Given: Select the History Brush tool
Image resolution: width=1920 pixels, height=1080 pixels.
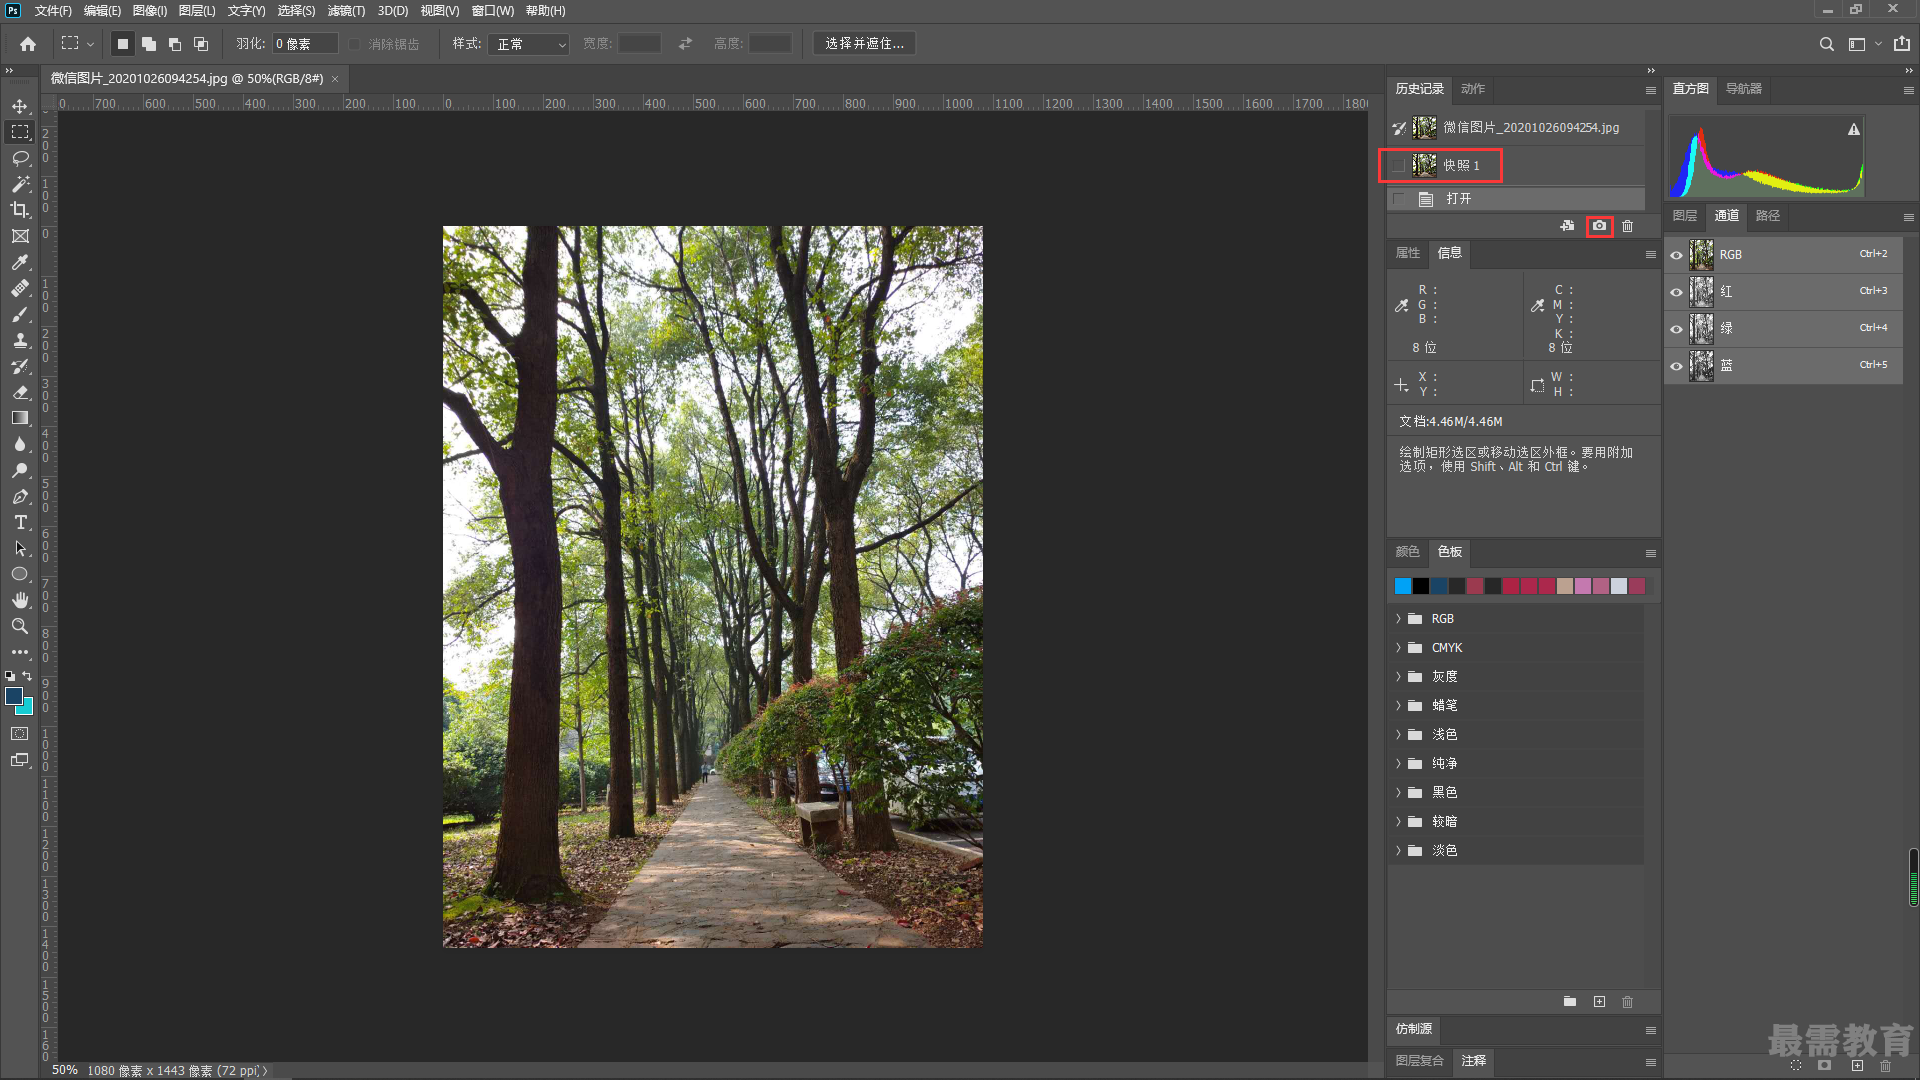Looking at the screenshot, I should coord(20,366).
